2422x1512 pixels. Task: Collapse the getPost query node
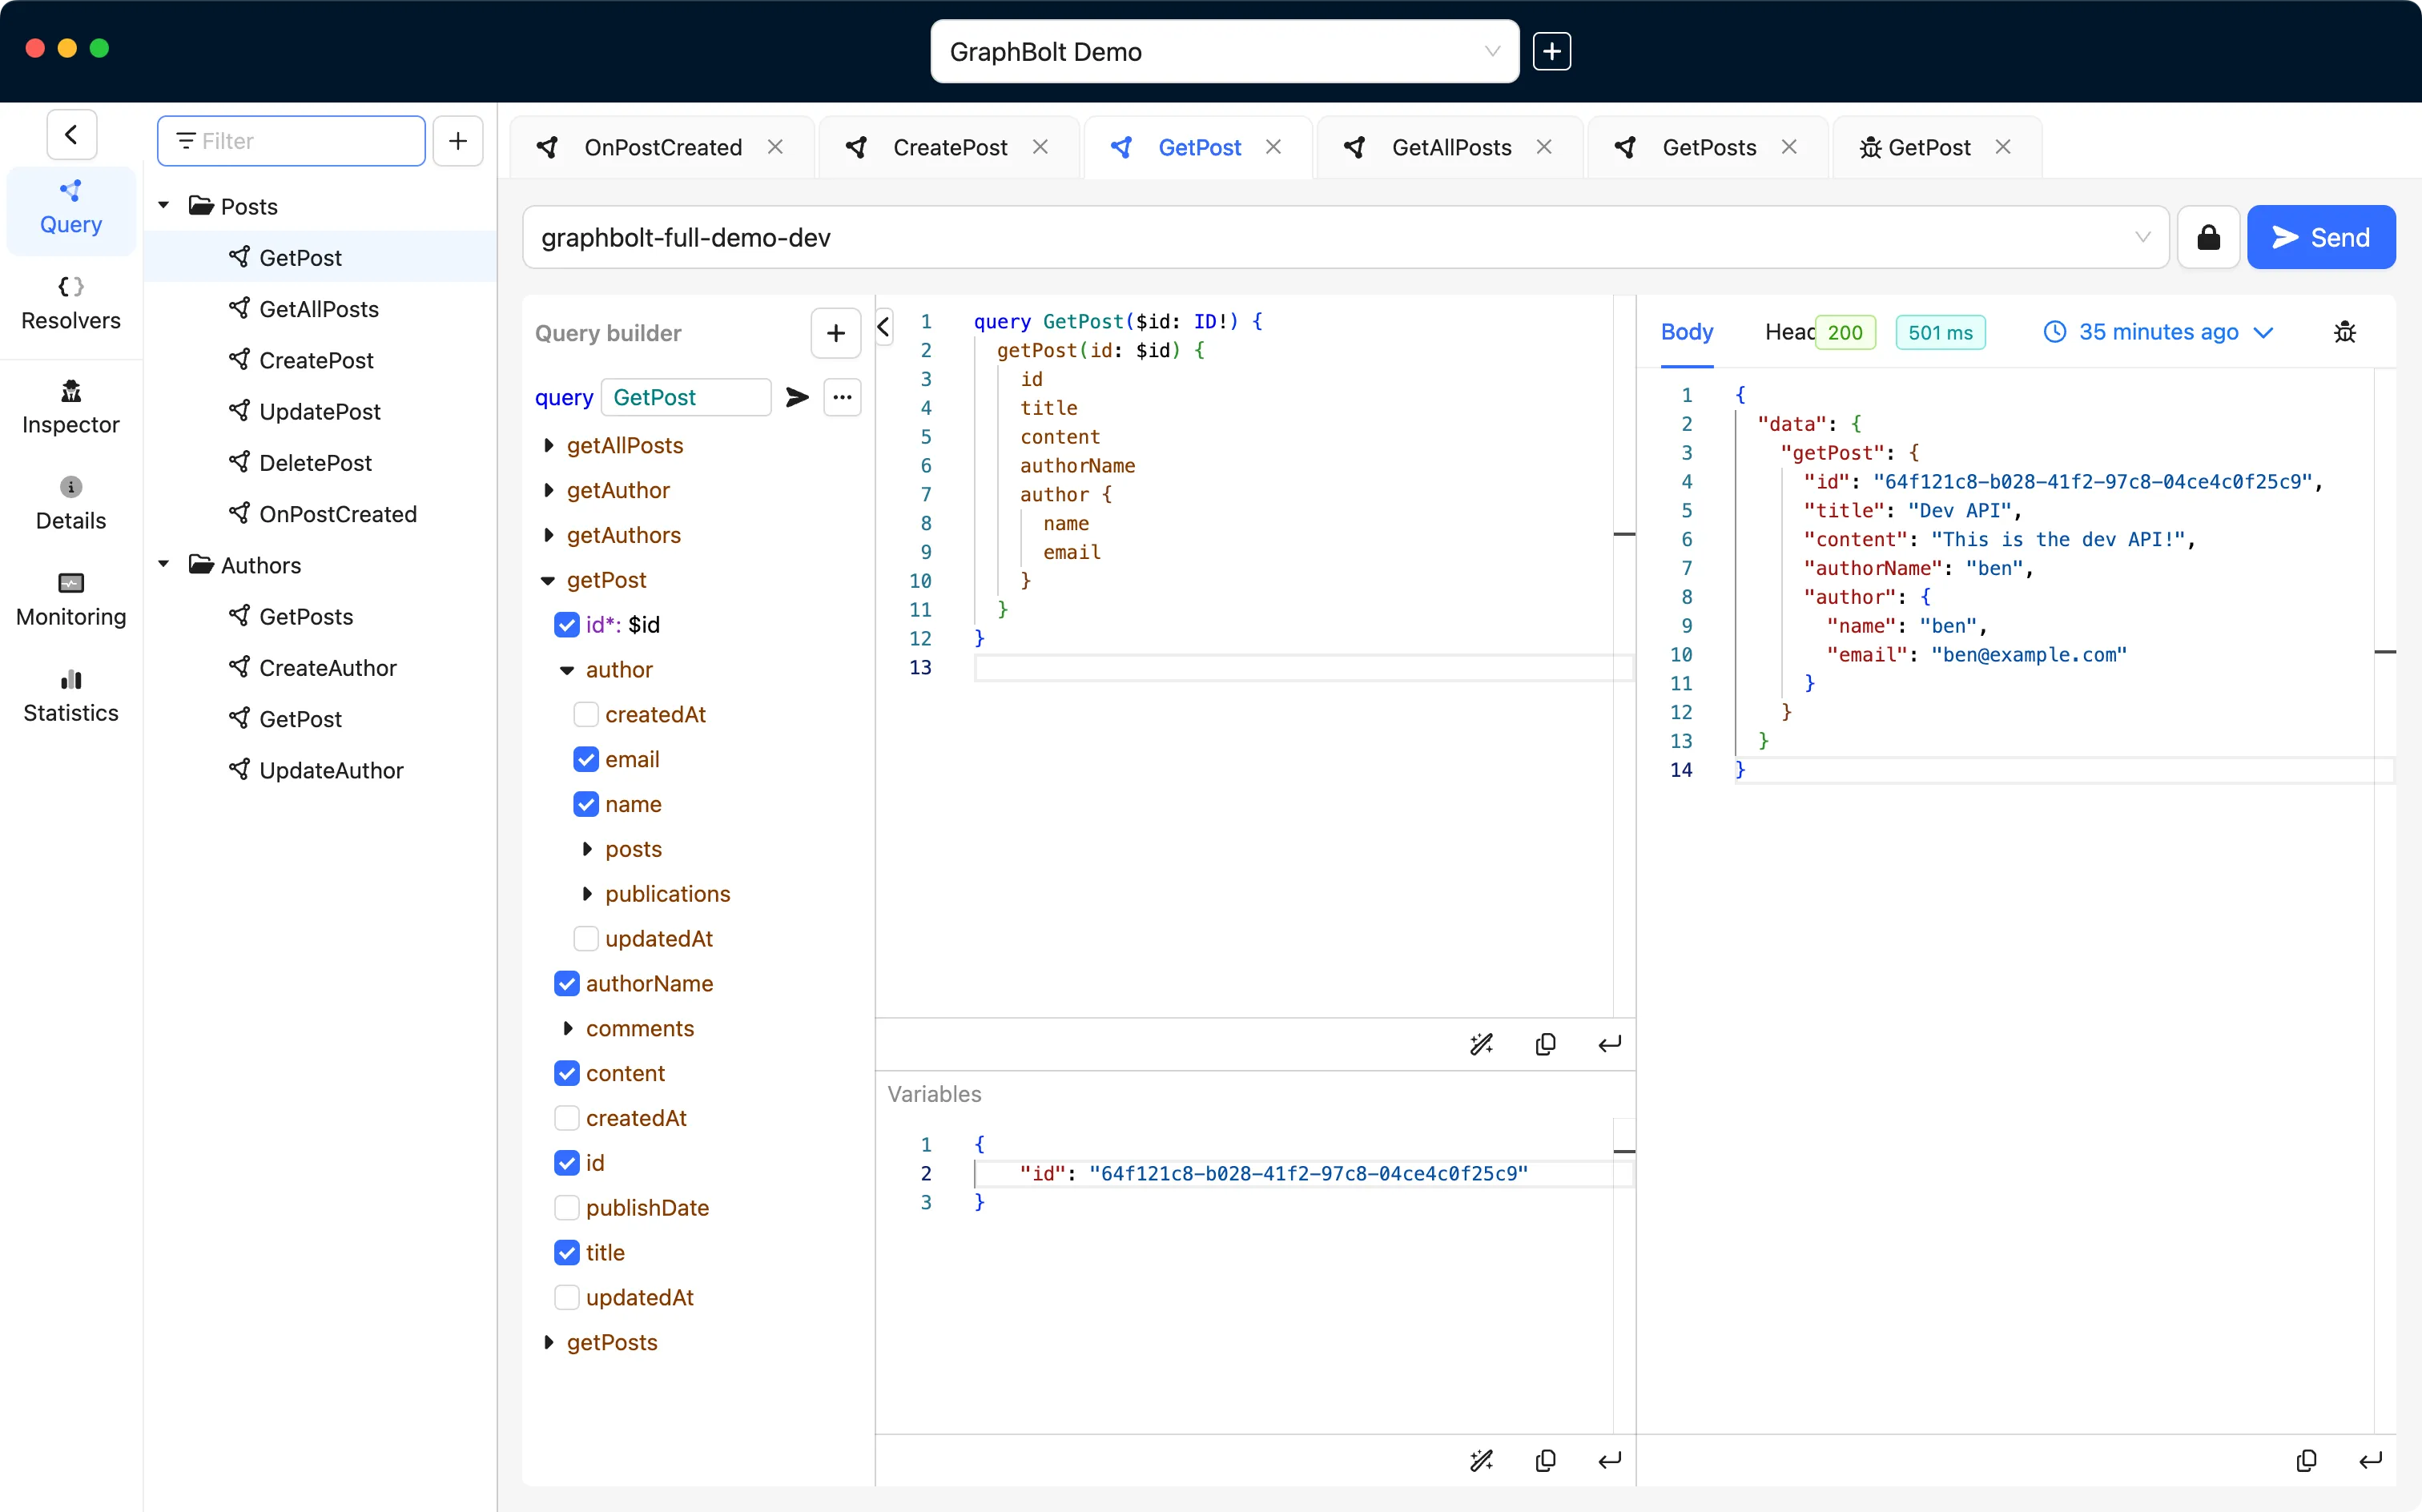coord(548,580)
